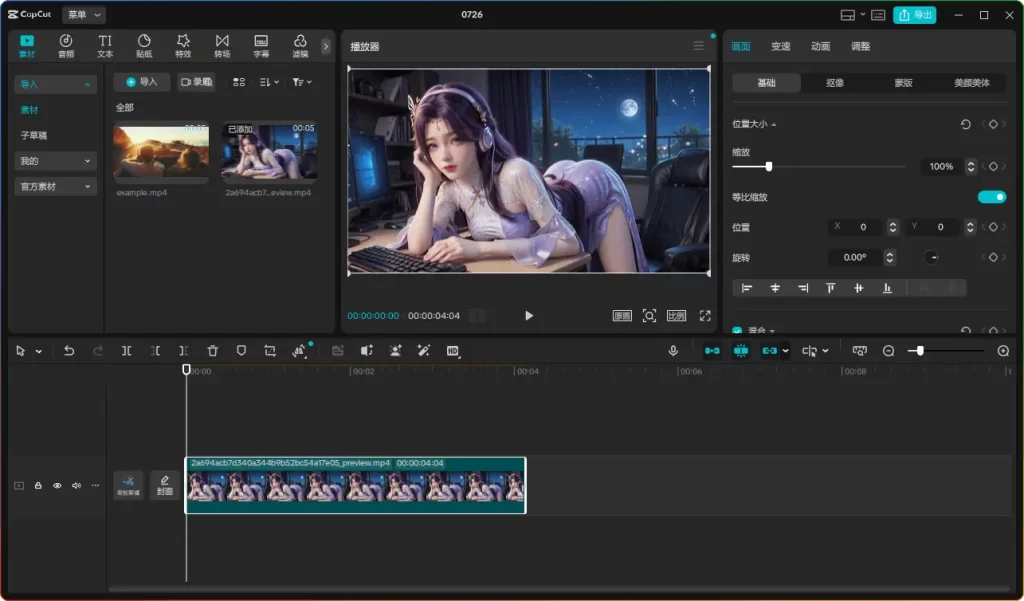Select the 抠像 sub-tab
The width and height of the screenshot is (1024, 601).
pos(835,83)
